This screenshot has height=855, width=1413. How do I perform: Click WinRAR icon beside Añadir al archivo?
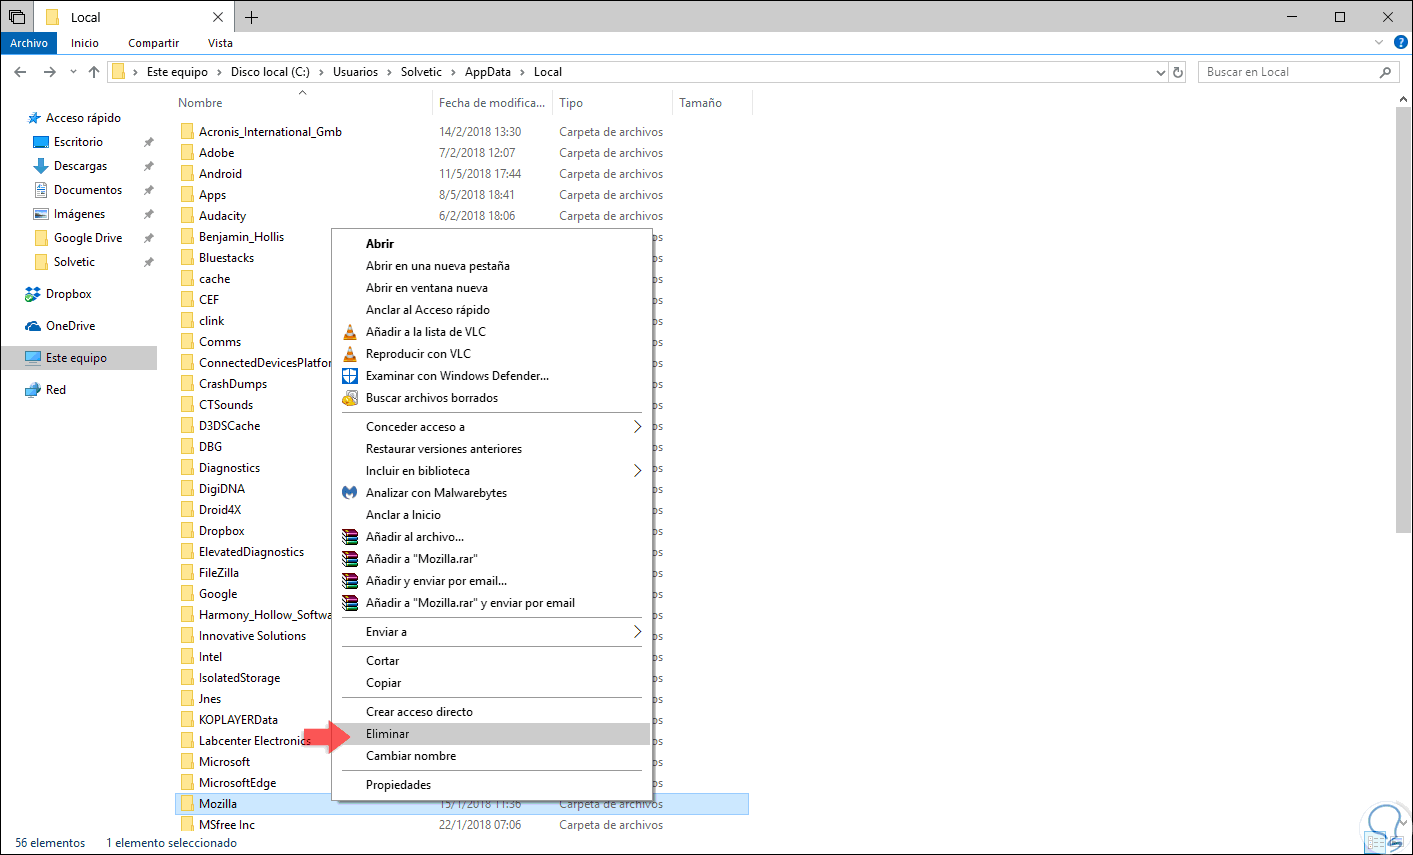(x=350, y=537)
